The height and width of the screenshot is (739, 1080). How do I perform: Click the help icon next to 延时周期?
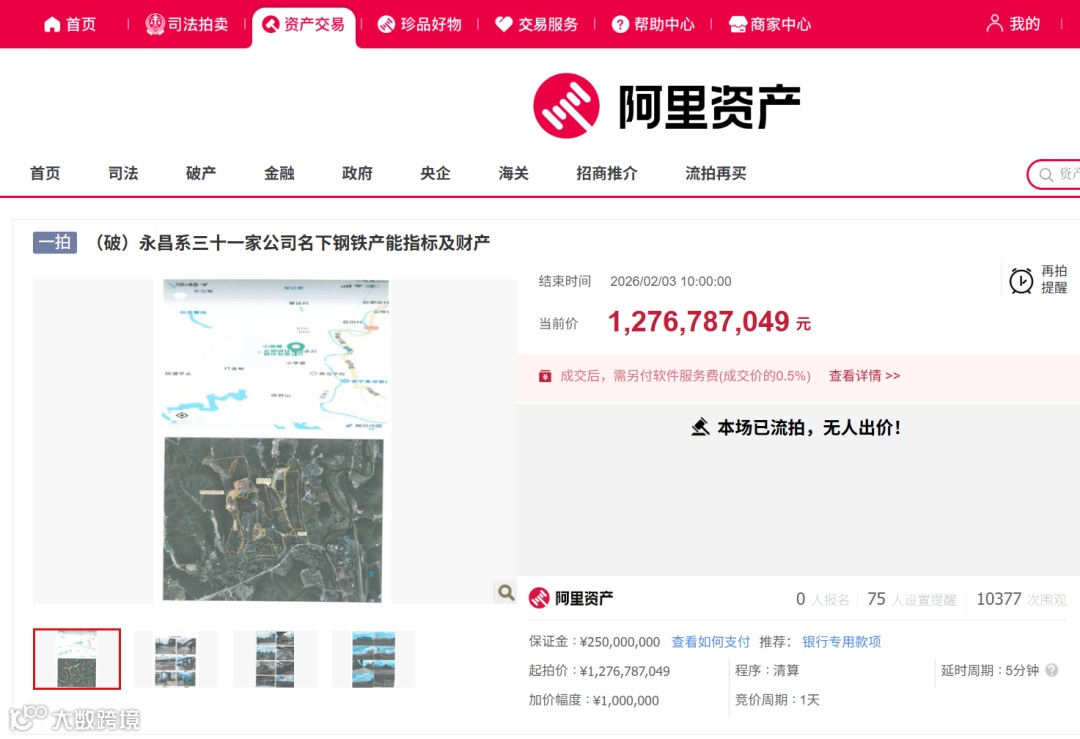click(x=1052, y=670)
